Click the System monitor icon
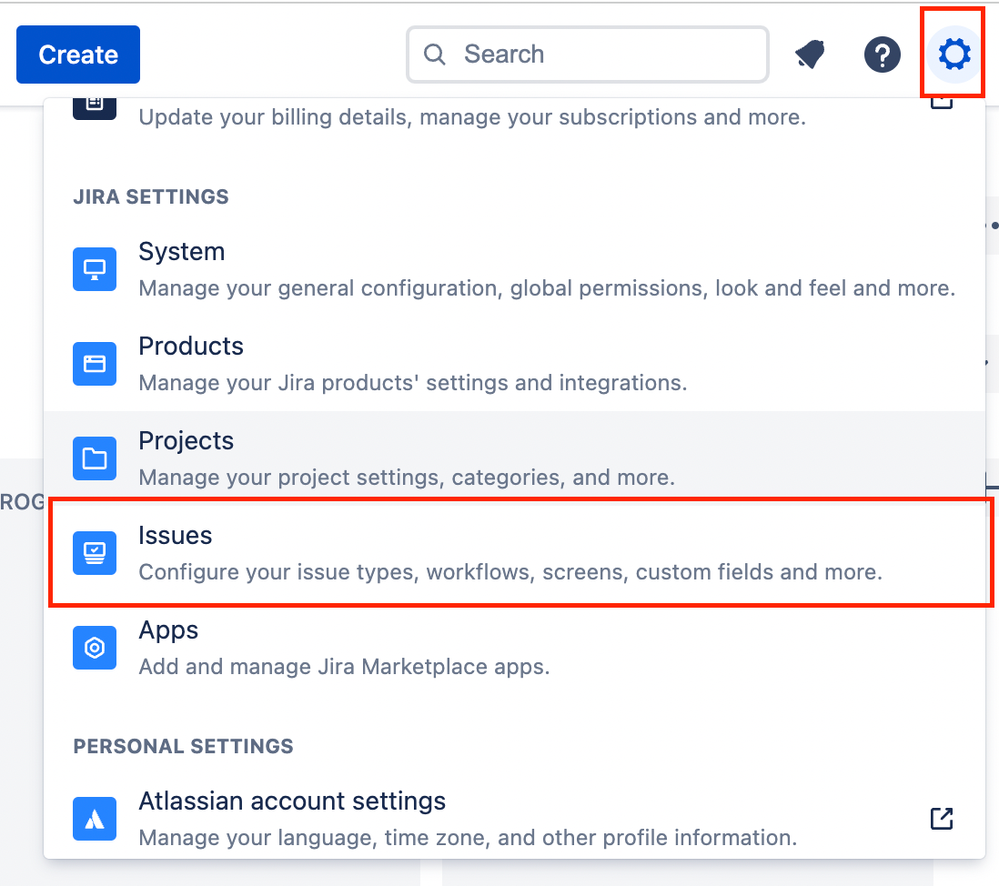Viewport: 999px width, 886px height. [x=94, y=269]
